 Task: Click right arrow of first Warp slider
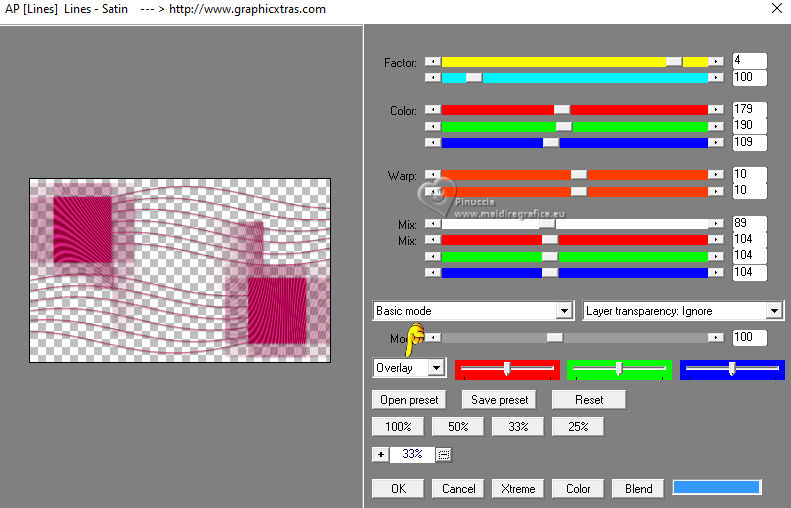[x=716, y=175]
